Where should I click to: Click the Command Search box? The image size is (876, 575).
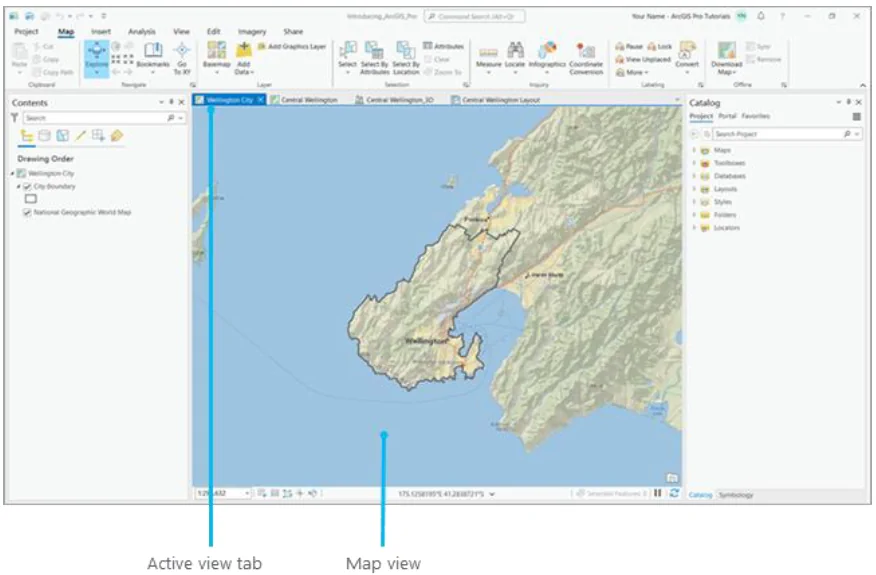(474, 16)
